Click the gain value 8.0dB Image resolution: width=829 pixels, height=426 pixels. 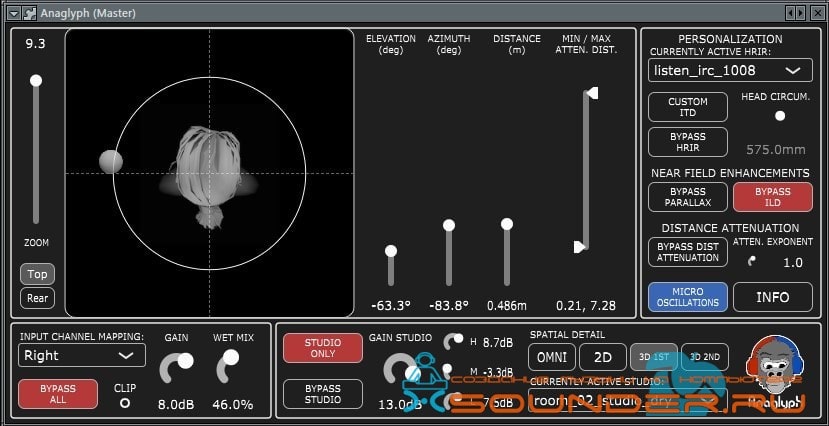pyautogui.click(x=176, y=405)
